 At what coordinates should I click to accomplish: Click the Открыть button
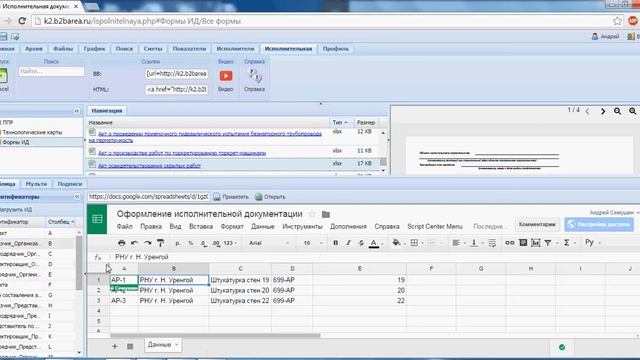(270, 197)
